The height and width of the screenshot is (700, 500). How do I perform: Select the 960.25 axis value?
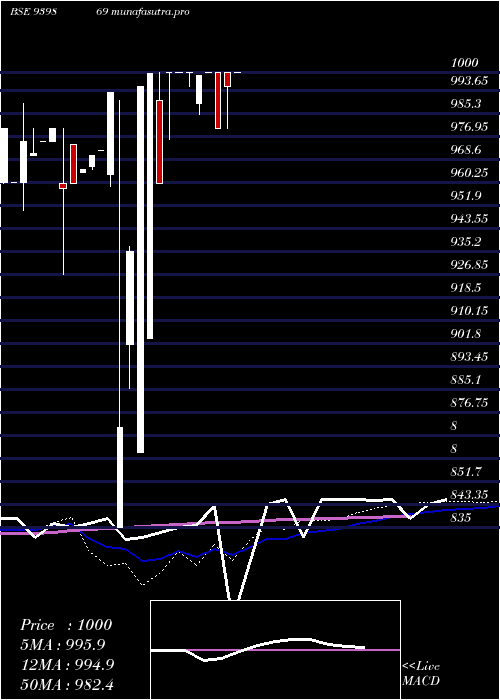[x=469, y=172]
